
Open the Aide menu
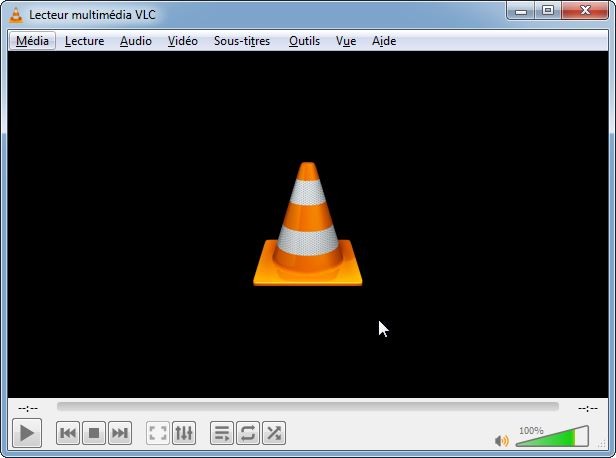(384, 41)
